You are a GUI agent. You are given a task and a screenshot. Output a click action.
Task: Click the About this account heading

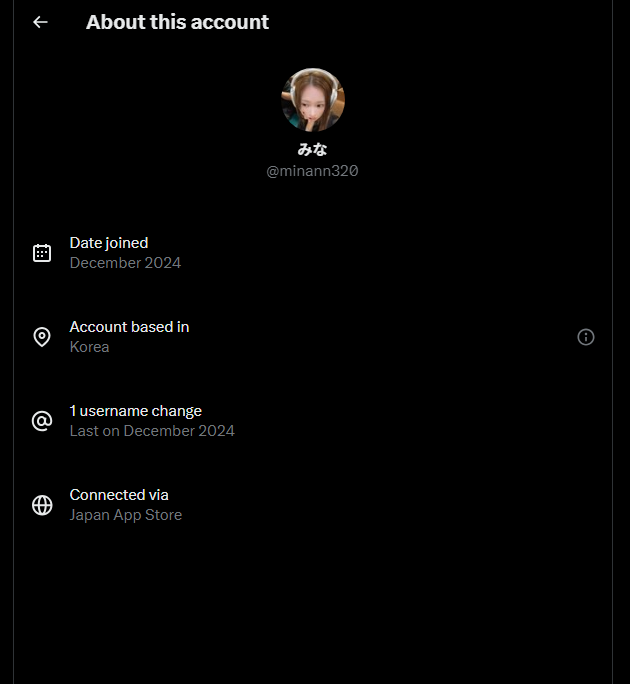(177, 22)
